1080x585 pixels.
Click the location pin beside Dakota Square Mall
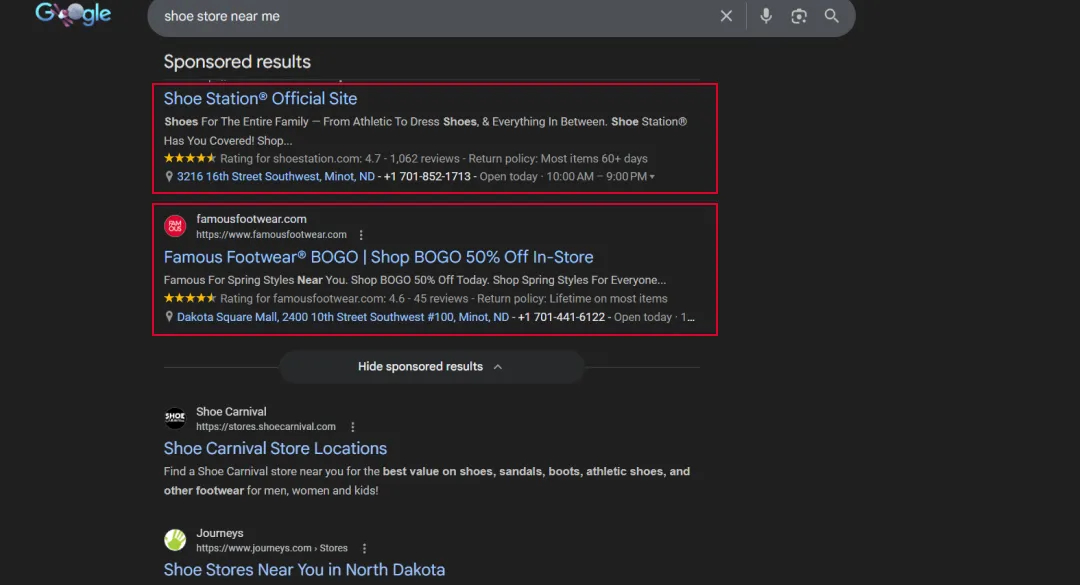point(169,316)
